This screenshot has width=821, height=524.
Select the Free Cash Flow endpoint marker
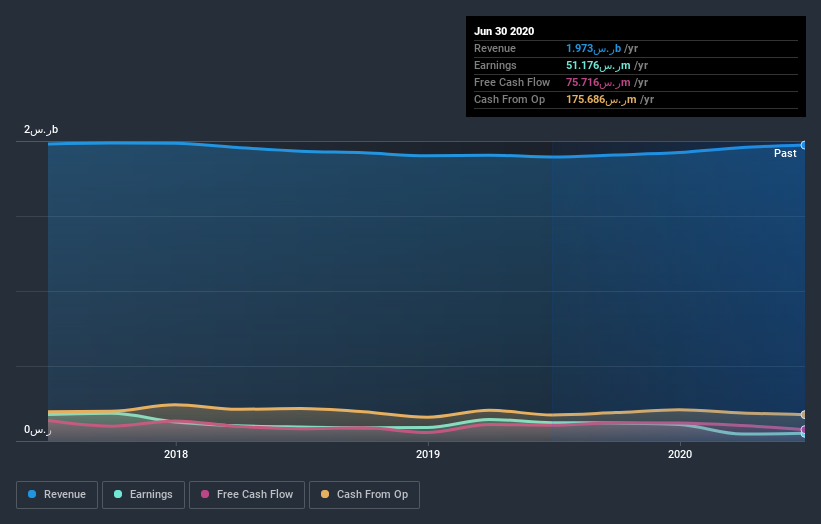[x=804, y=429]
